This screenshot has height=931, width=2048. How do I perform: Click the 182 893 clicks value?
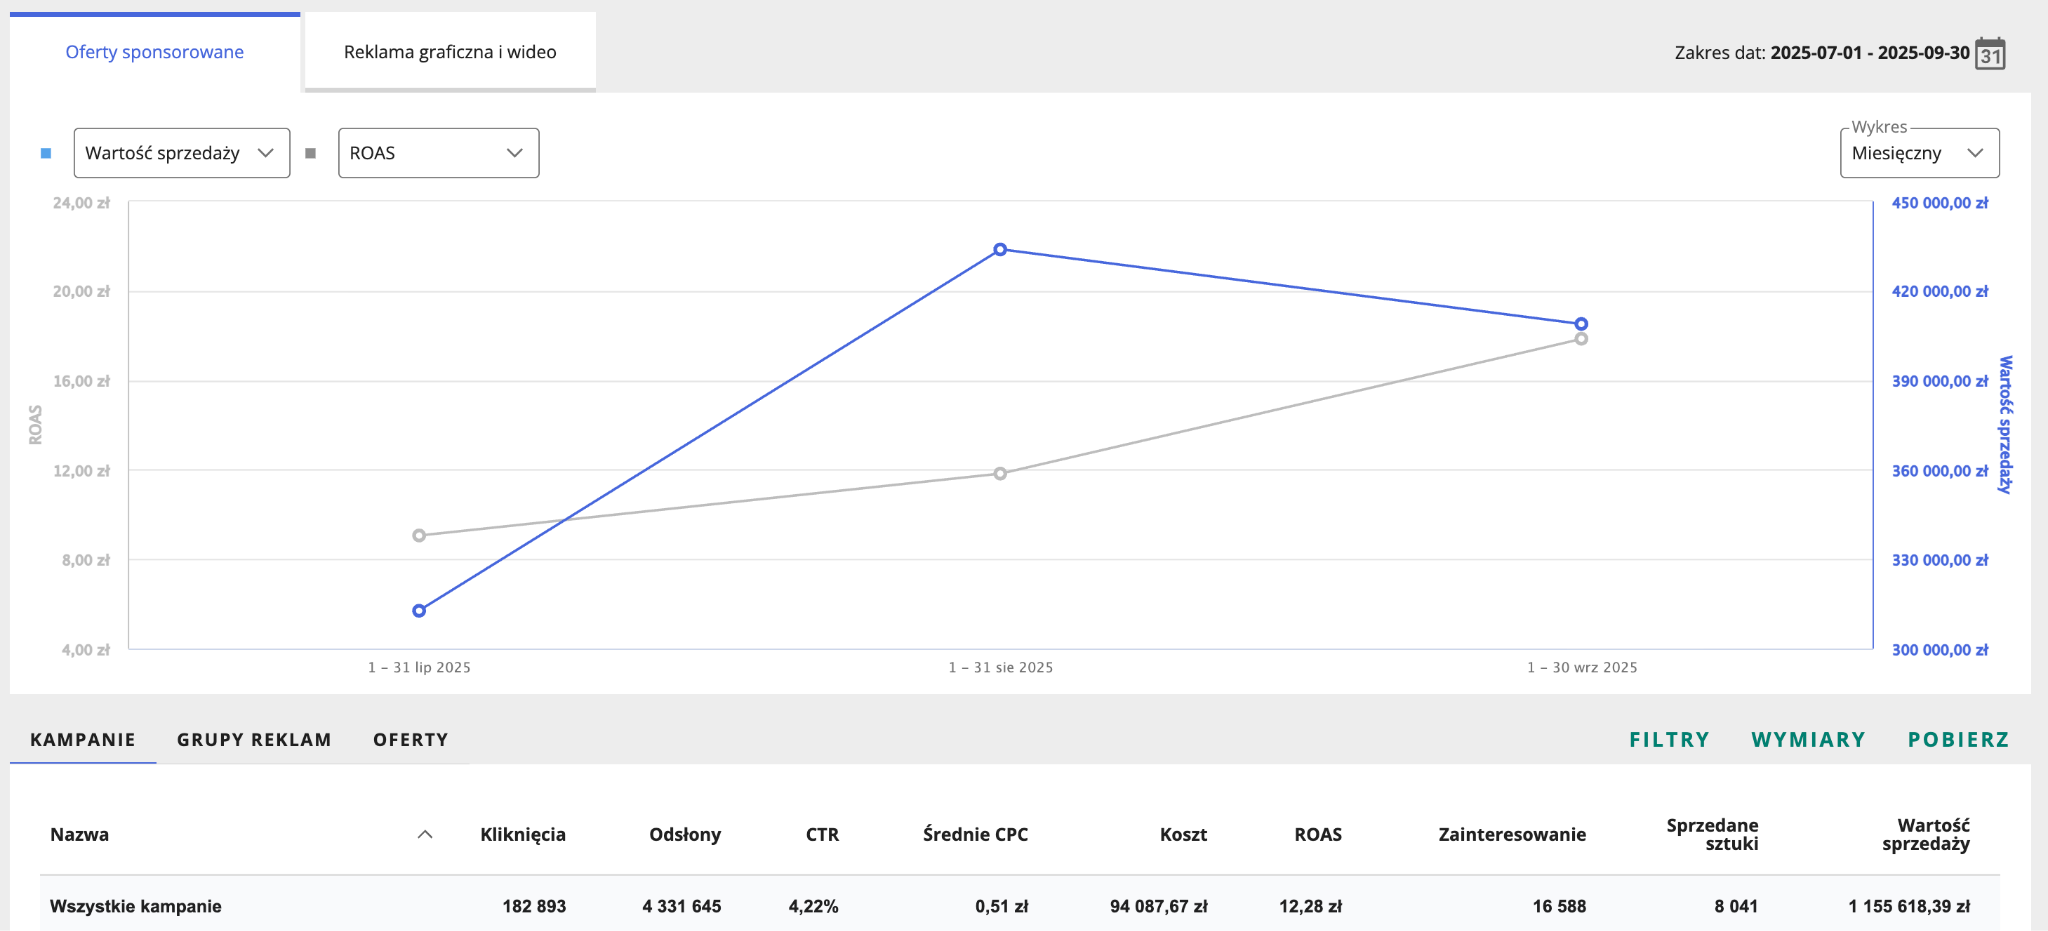click(x=534, y=906)
